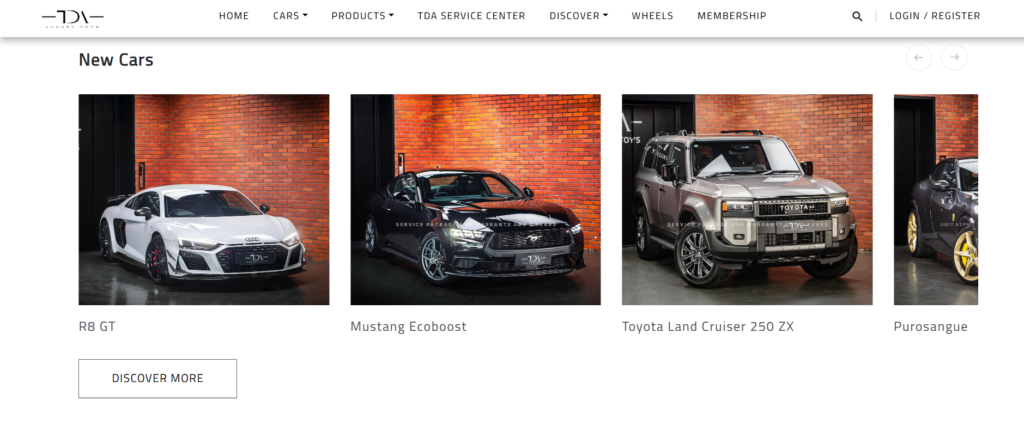Open the white Audi R8 GT photo
This screenshot has width=1024, height=436.
[x=204, y=200]
